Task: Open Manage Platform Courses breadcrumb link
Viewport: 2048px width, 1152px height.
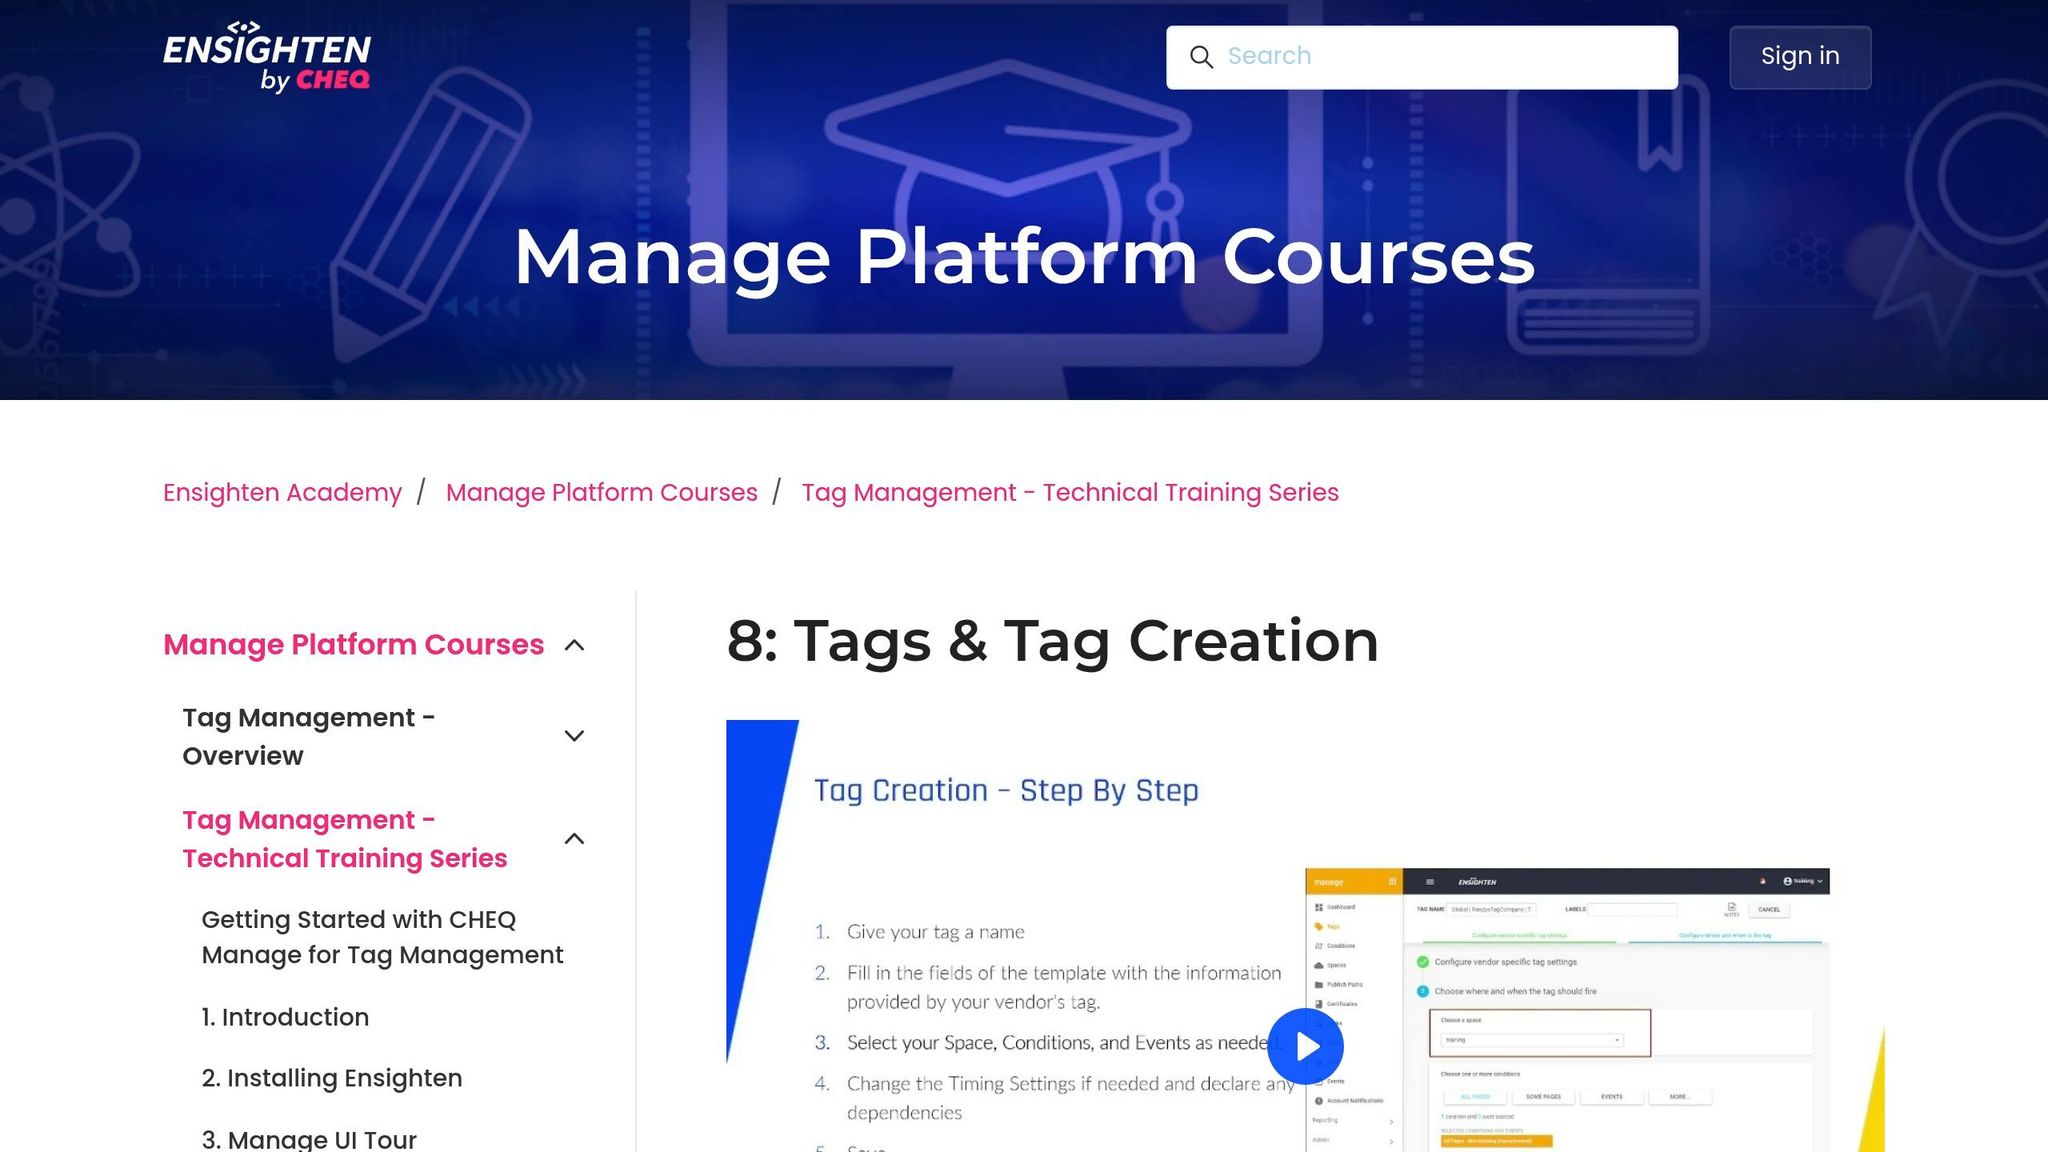Action: tap(601, 492)
